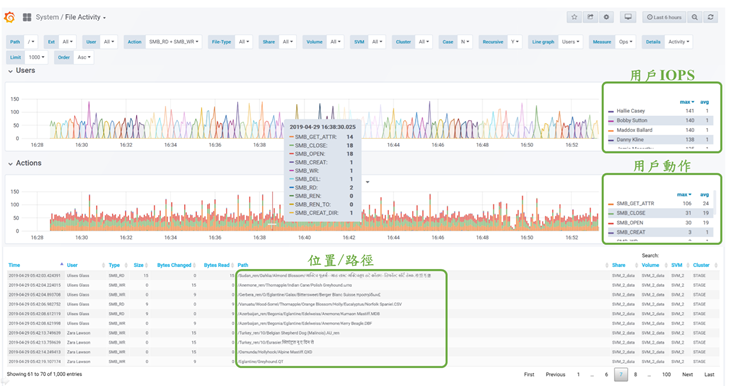Open the Cluster variable dropdown
Image resolution: width=729 pixels, height=386 pixels.
click(x=424, y=42)
